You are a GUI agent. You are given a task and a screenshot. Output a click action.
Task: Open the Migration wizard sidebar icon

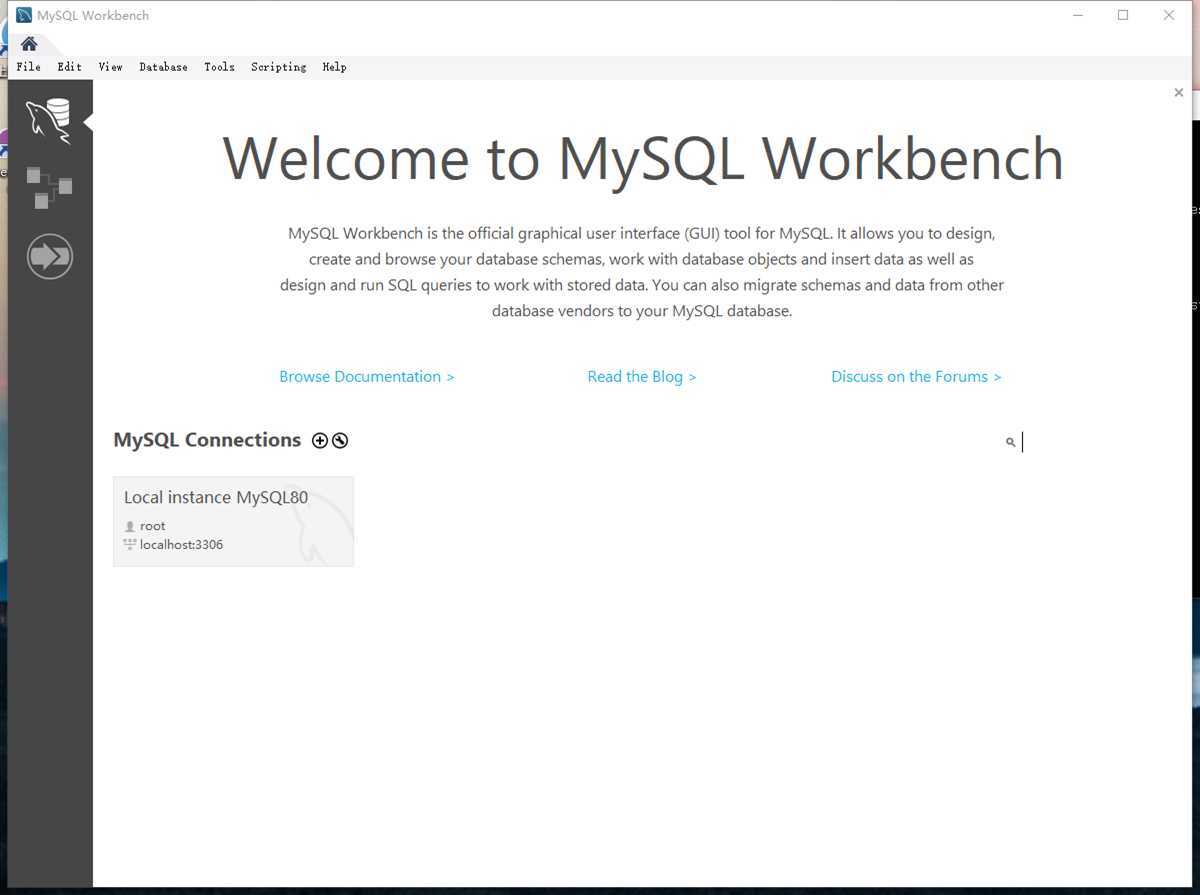point(49,257)
